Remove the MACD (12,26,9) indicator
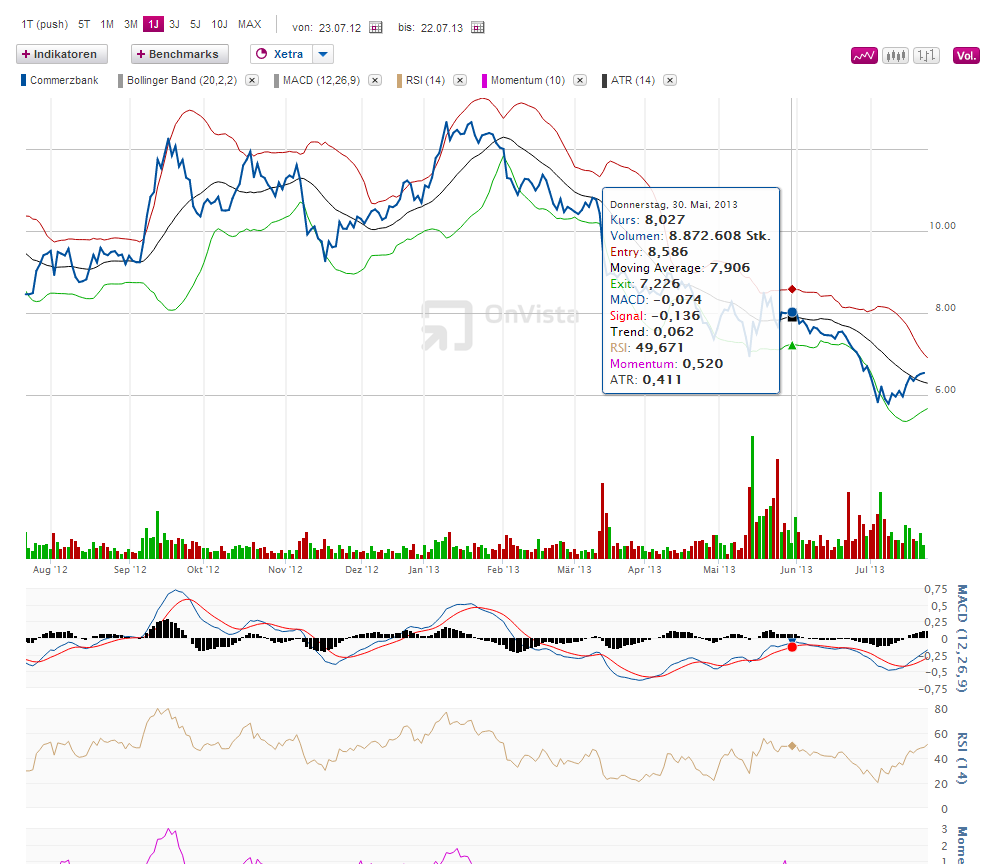 point(375,81)
